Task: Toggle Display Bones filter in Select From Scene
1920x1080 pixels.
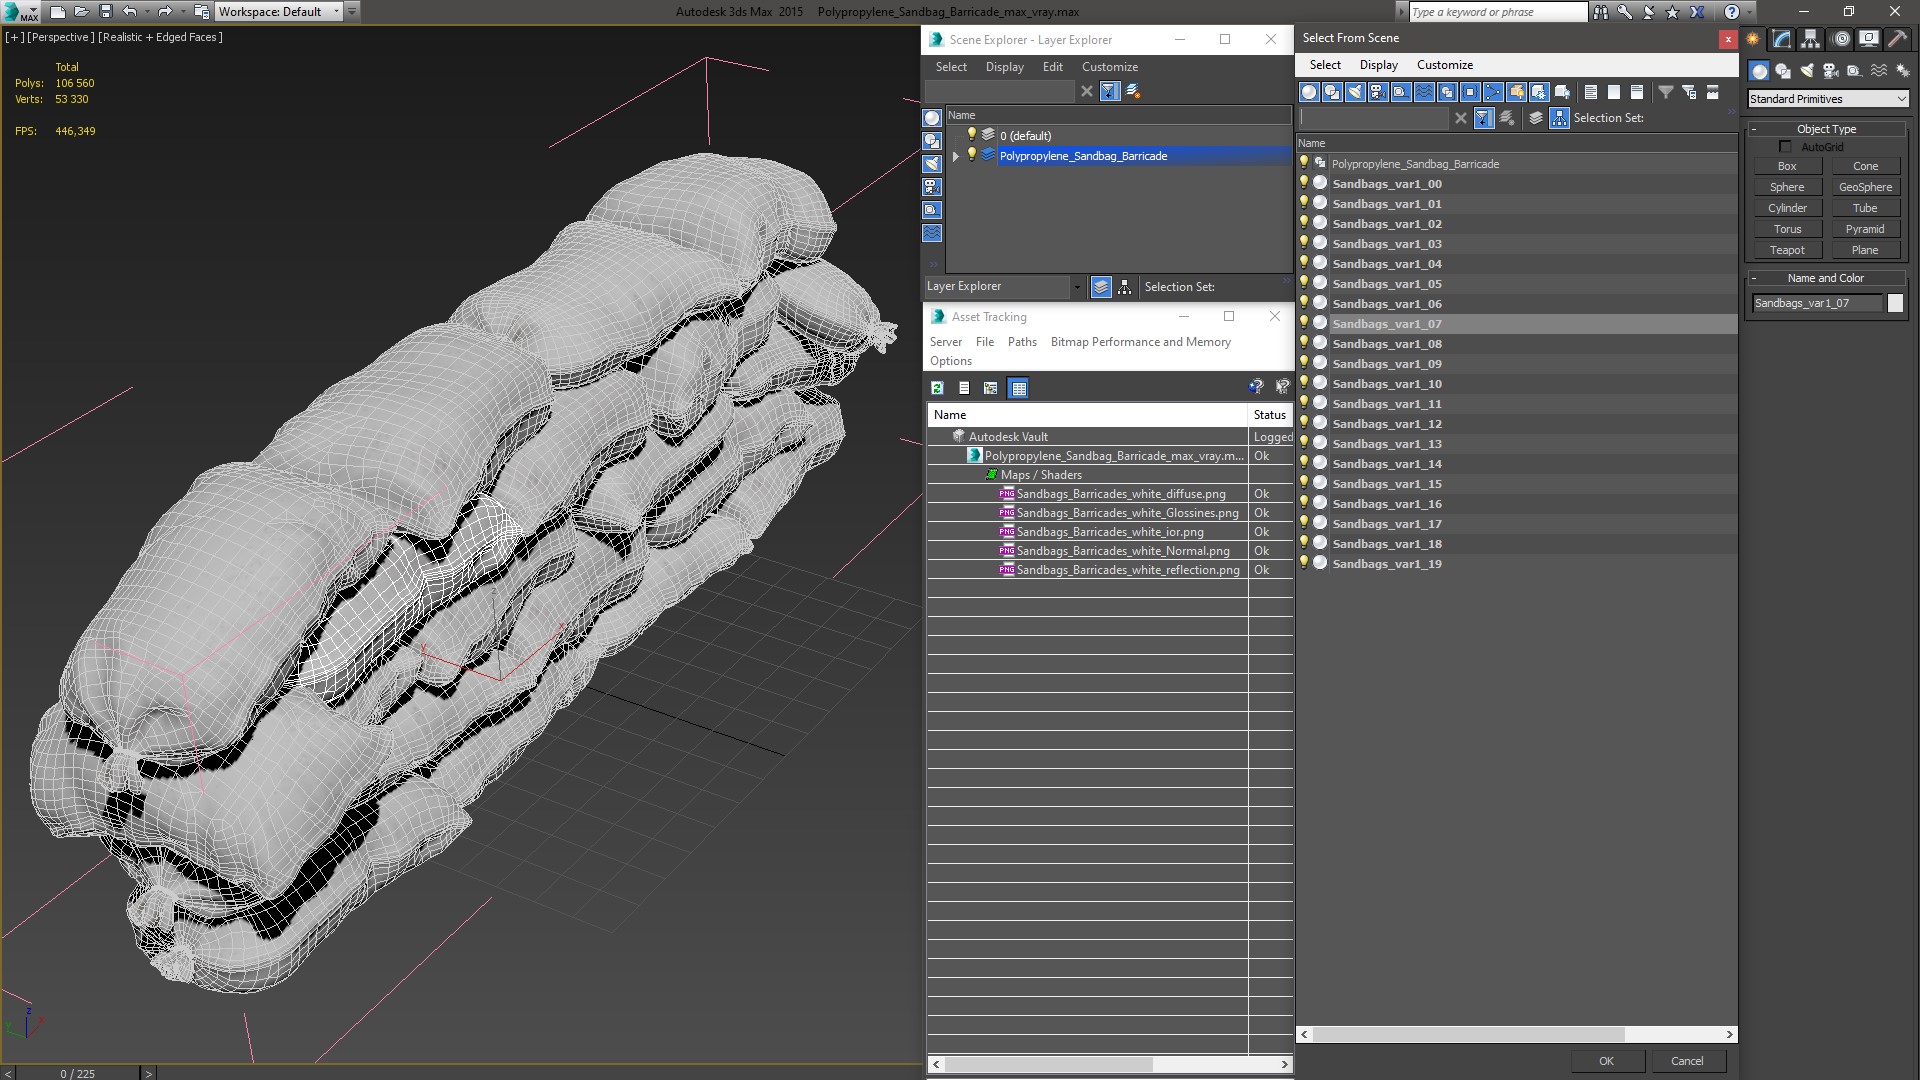Action: tap(1492, 92)
